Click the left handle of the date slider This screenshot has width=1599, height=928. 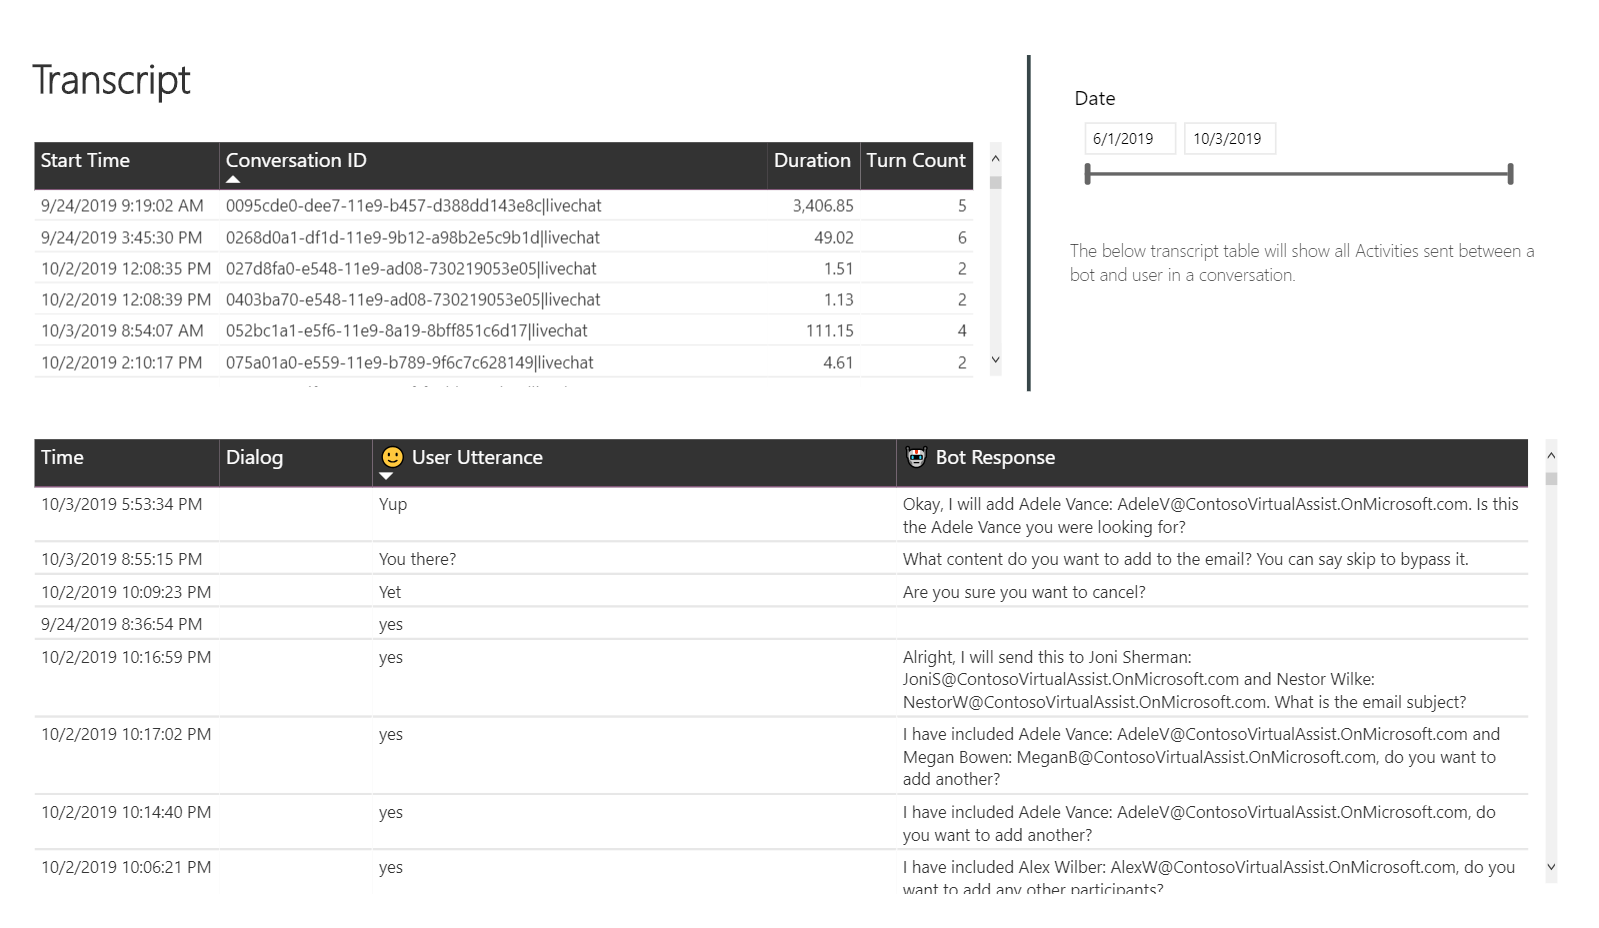[1088, 174]
